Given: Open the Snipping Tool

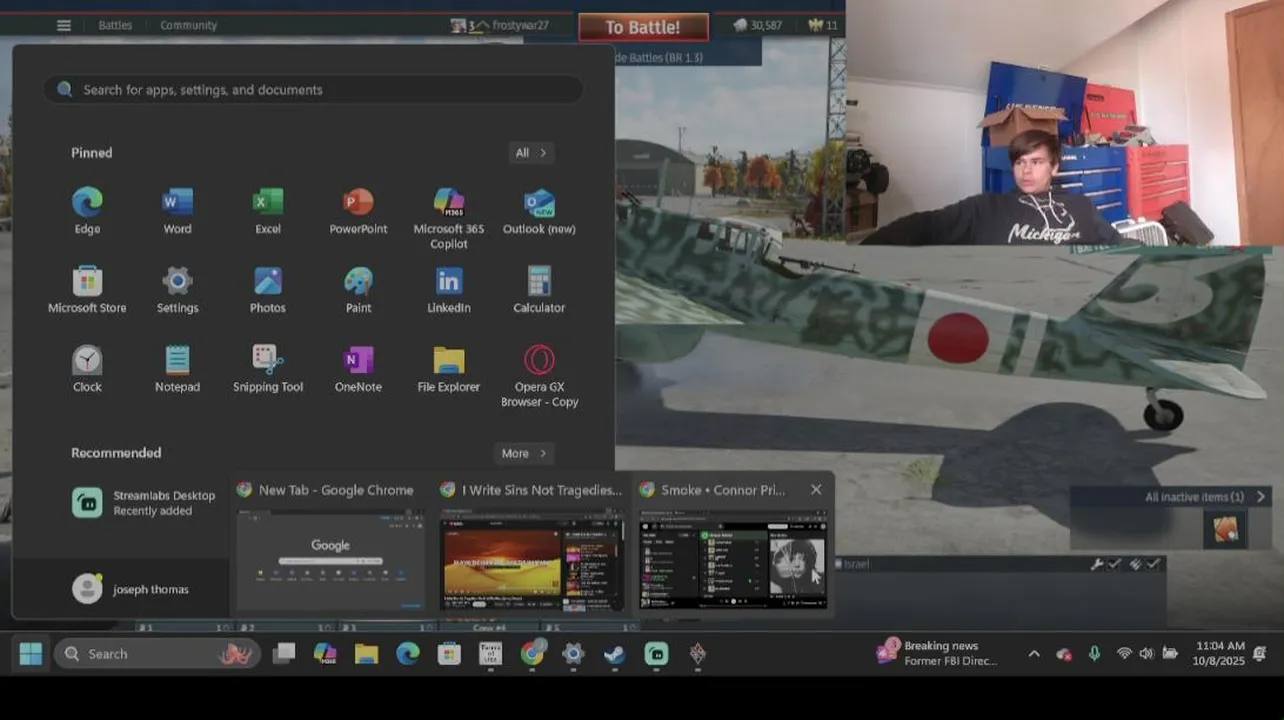Looking at the screenshot, I should point(268,369).
